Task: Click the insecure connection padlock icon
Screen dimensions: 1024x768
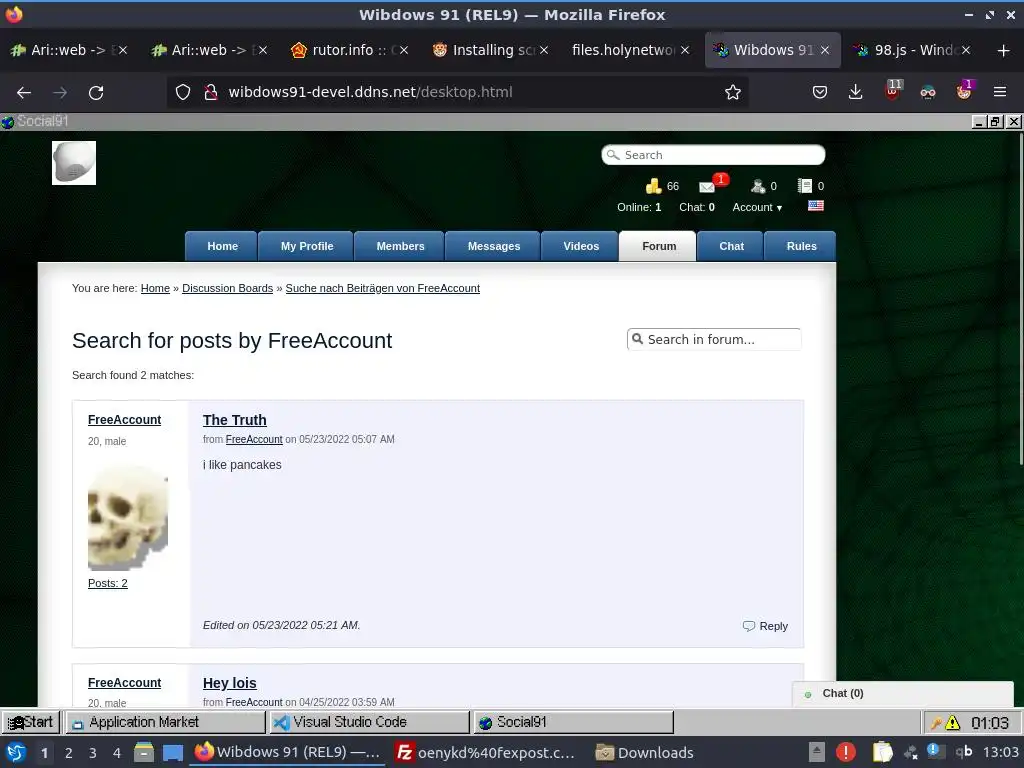Action: (210, 92)
